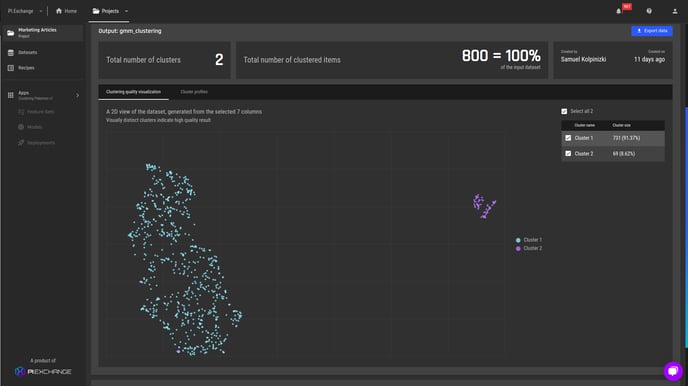Toggle the Select all 2 checkbox
The width and height of the screenshot is (688, 386).
point(564,111)
